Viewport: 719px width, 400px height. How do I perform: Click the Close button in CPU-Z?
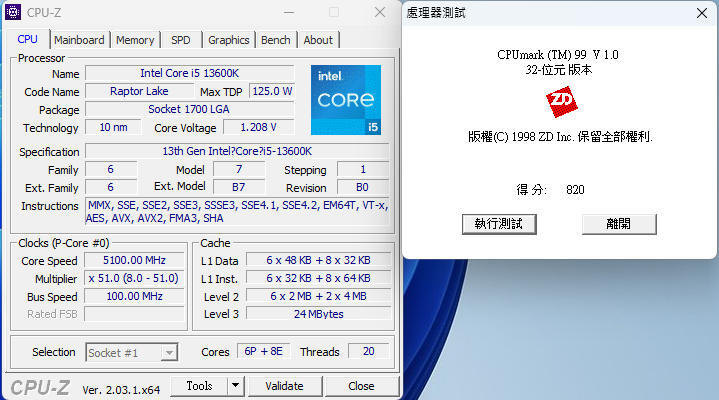361,386
